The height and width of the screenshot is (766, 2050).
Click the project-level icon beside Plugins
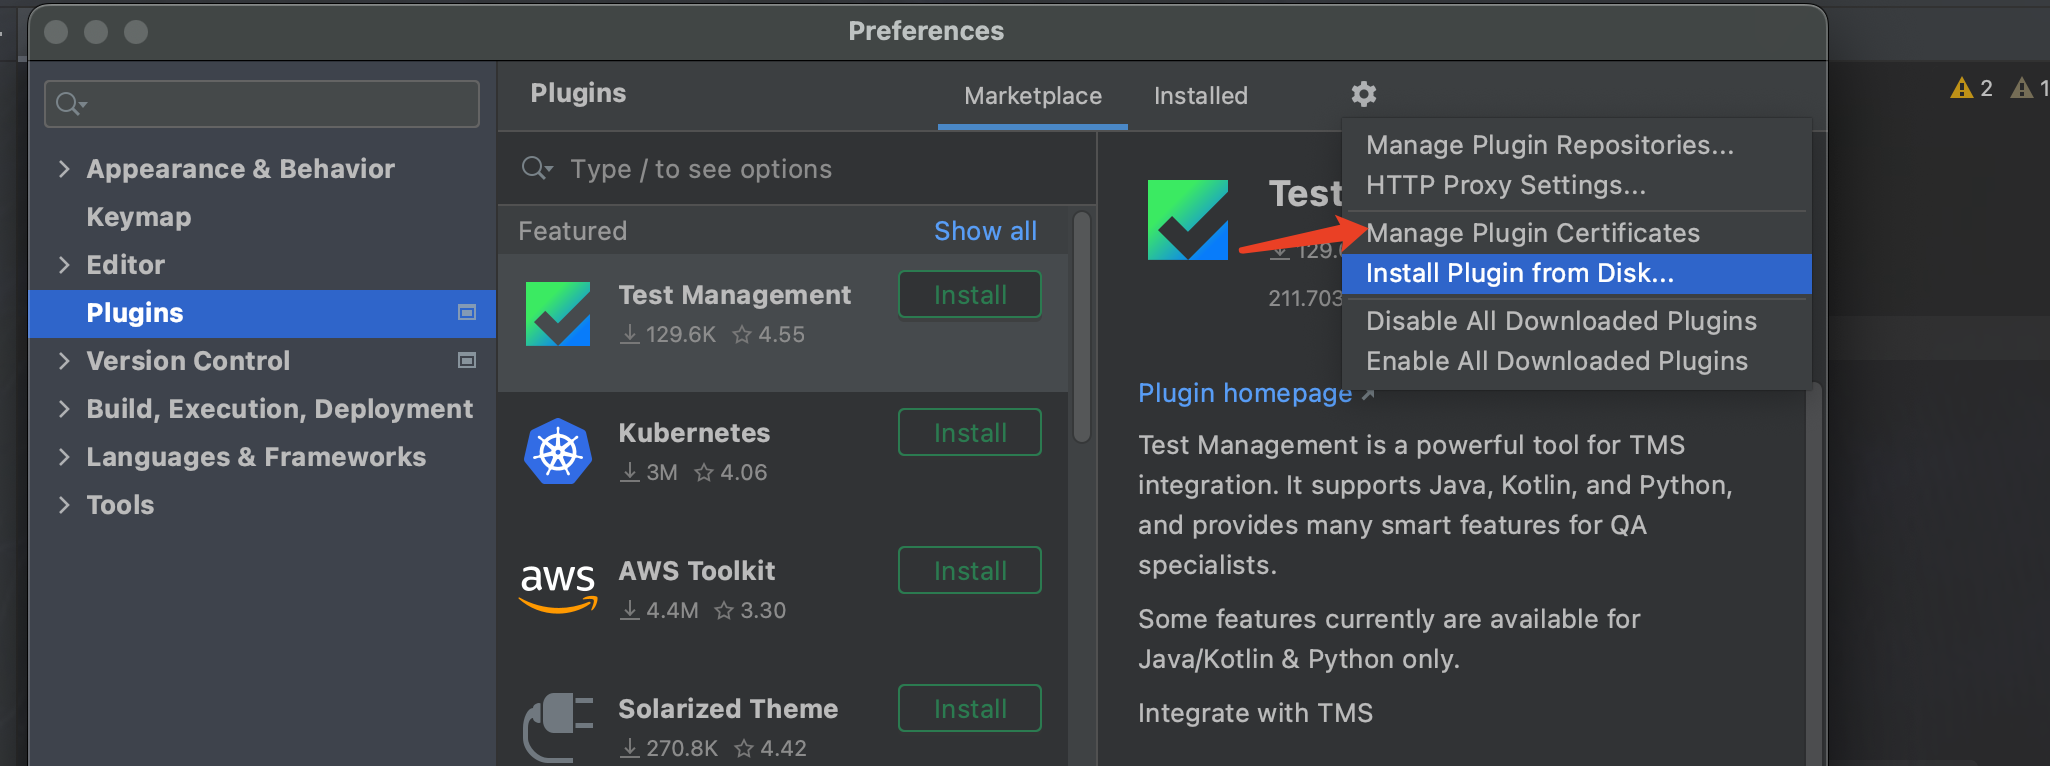click(466, 313)
